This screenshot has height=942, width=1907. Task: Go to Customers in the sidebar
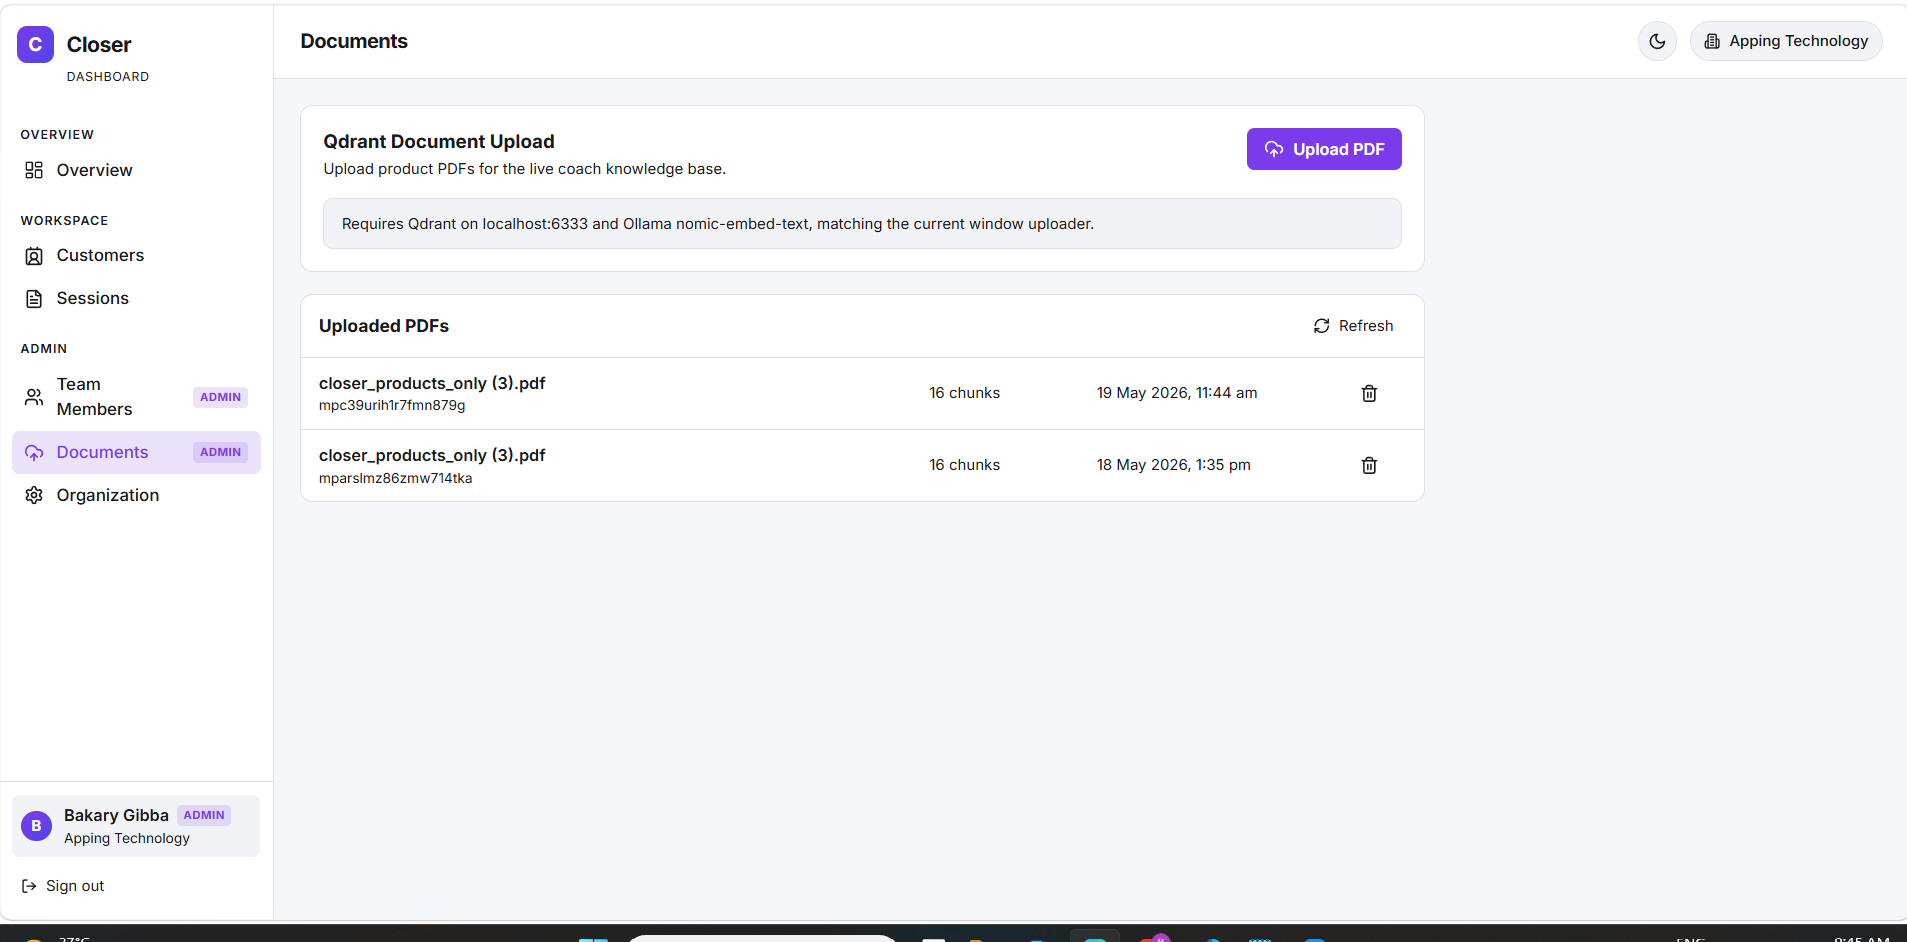click(136, 255)
